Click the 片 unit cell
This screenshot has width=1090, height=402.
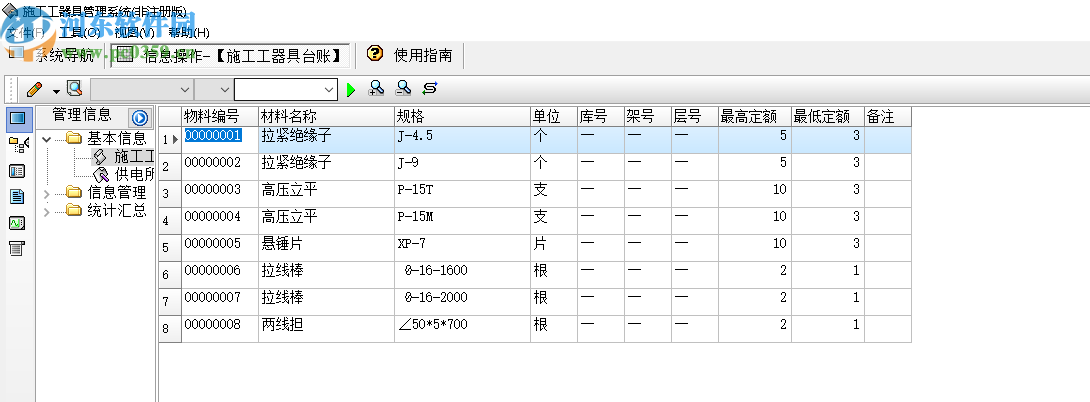[553, 248]
